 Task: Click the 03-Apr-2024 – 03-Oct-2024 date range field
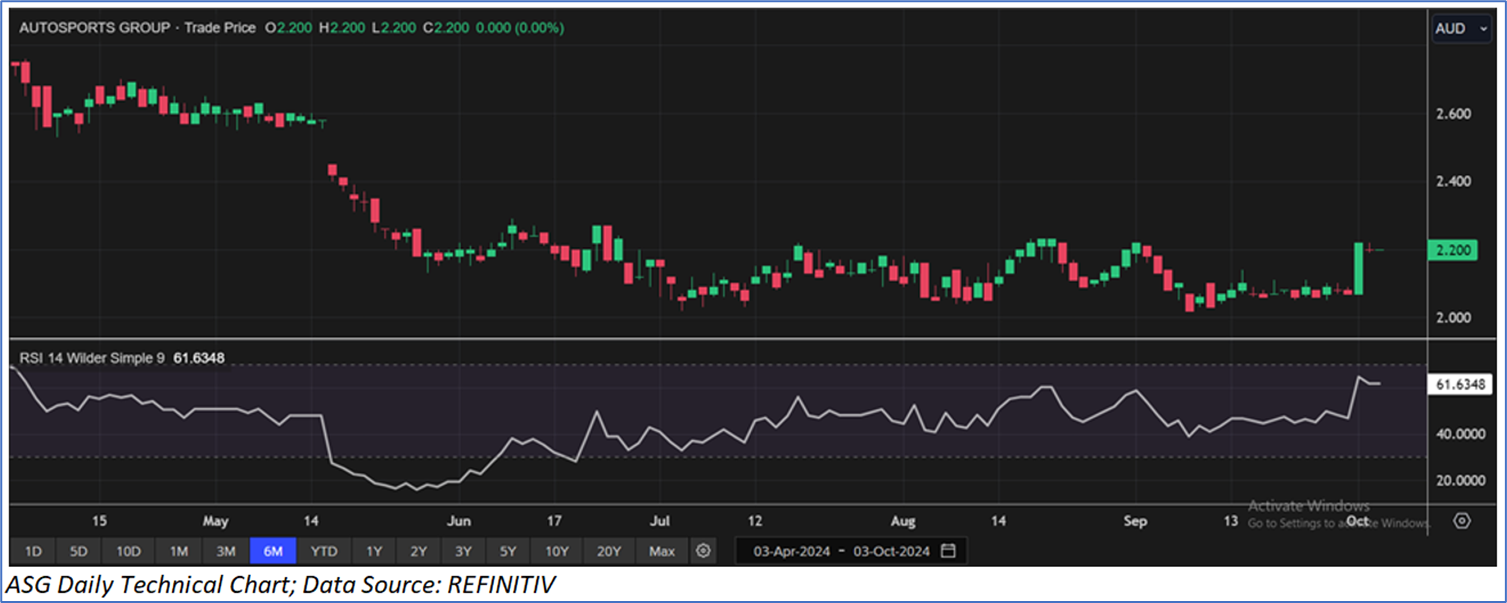851,551
